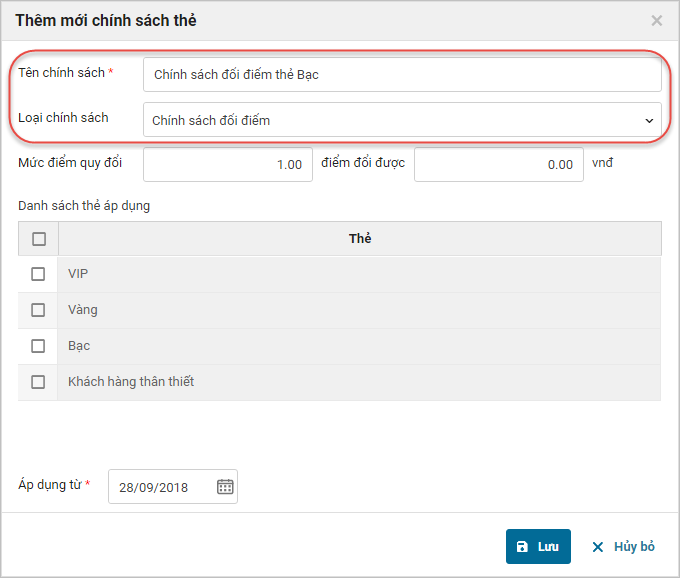Click the điểm đổi được vnđ amount field
Viewport: 680px width, 578px height.
499,164
